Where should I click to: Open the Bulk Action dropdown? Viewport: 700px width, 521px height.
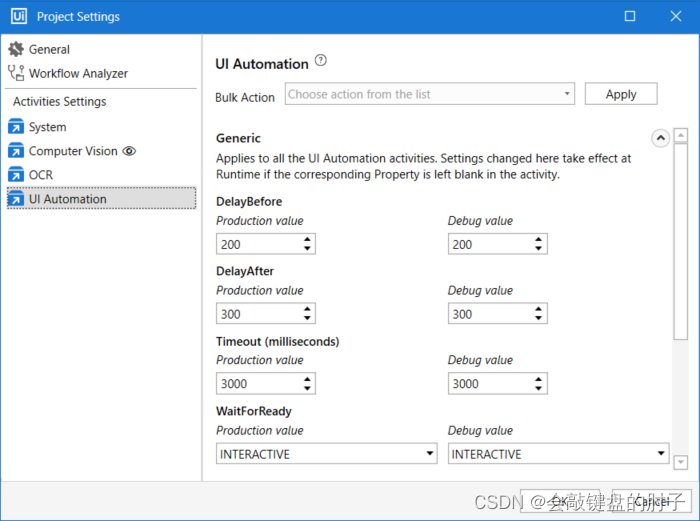pyautogui.click(x=429, y=94)
